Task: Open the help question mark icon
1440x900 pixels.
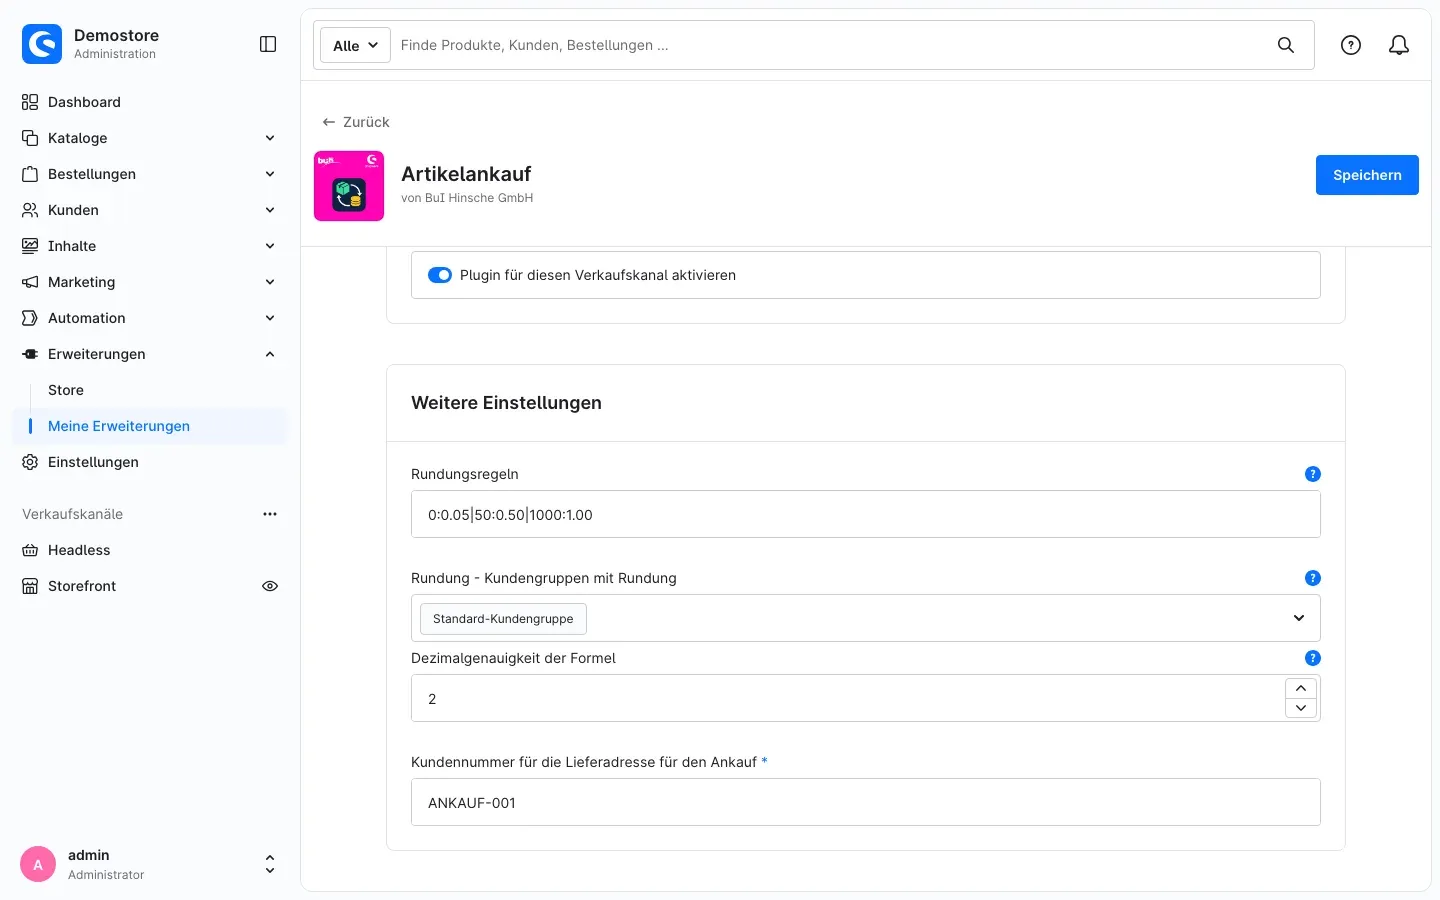Action: tap(1351, 45)
